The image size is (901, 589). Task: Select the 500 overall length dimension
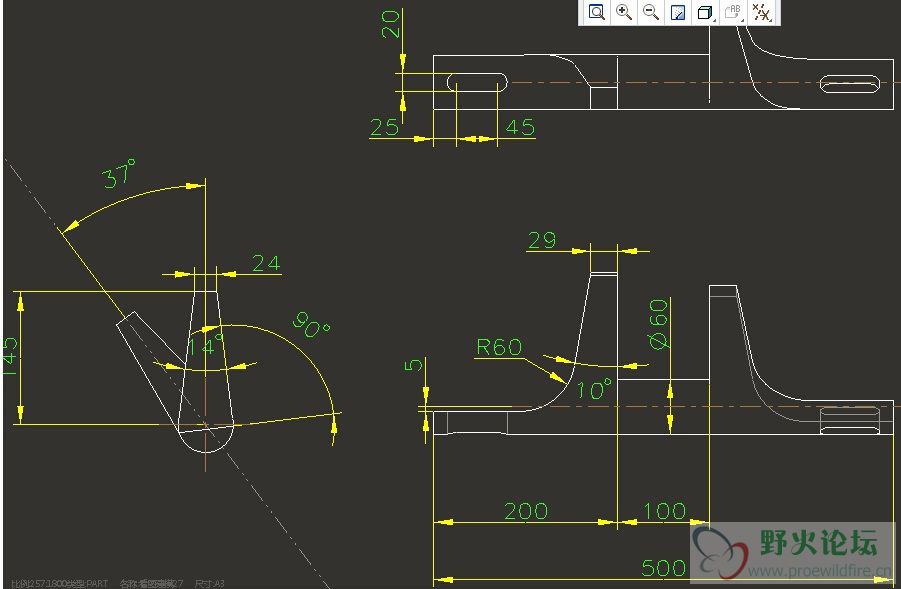[x=664, y=568]
